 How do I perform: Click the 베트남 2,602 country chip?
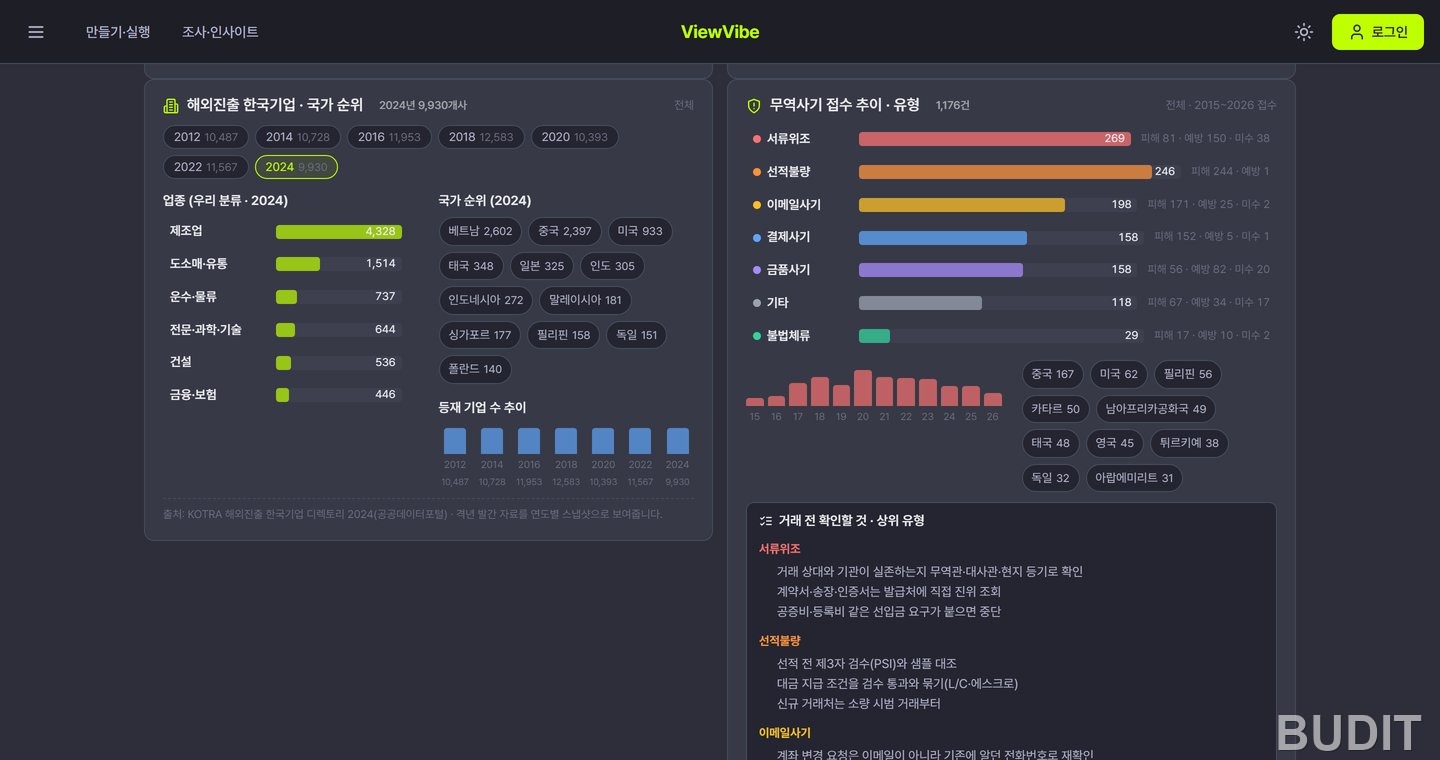[x=480, y=231]
